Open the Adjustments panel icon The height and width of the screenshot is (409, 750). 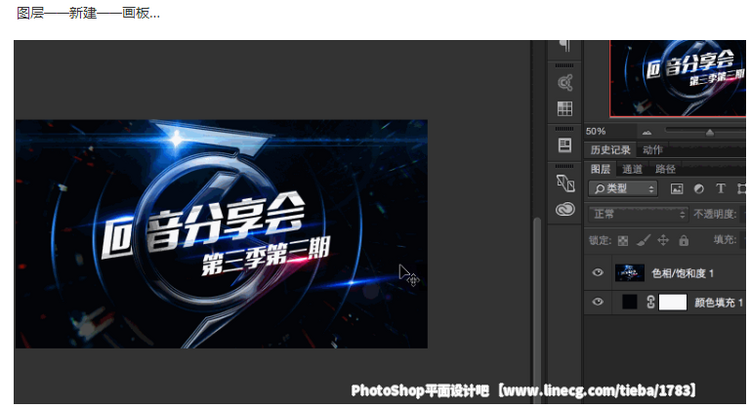tap(565, 83)
